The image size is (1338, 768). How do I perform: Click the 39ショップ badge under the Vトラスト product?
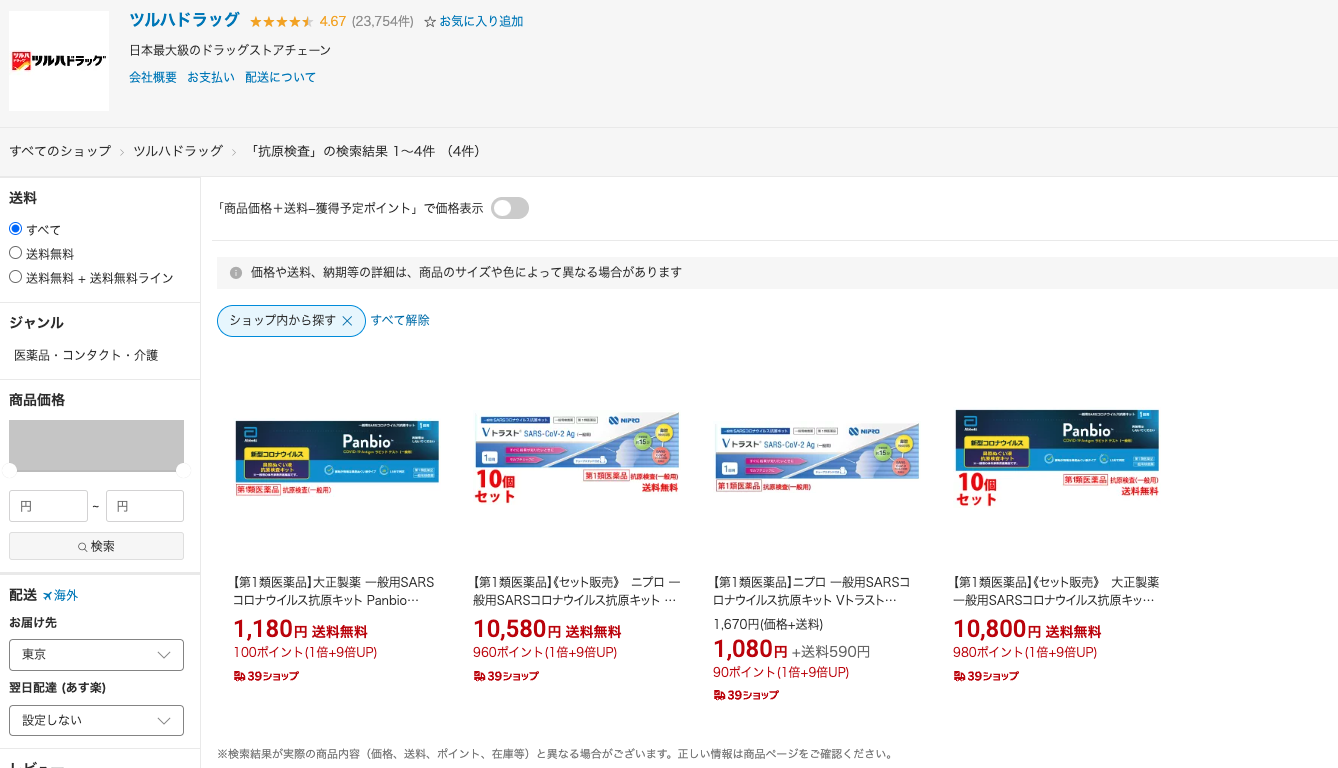(747, 694)
